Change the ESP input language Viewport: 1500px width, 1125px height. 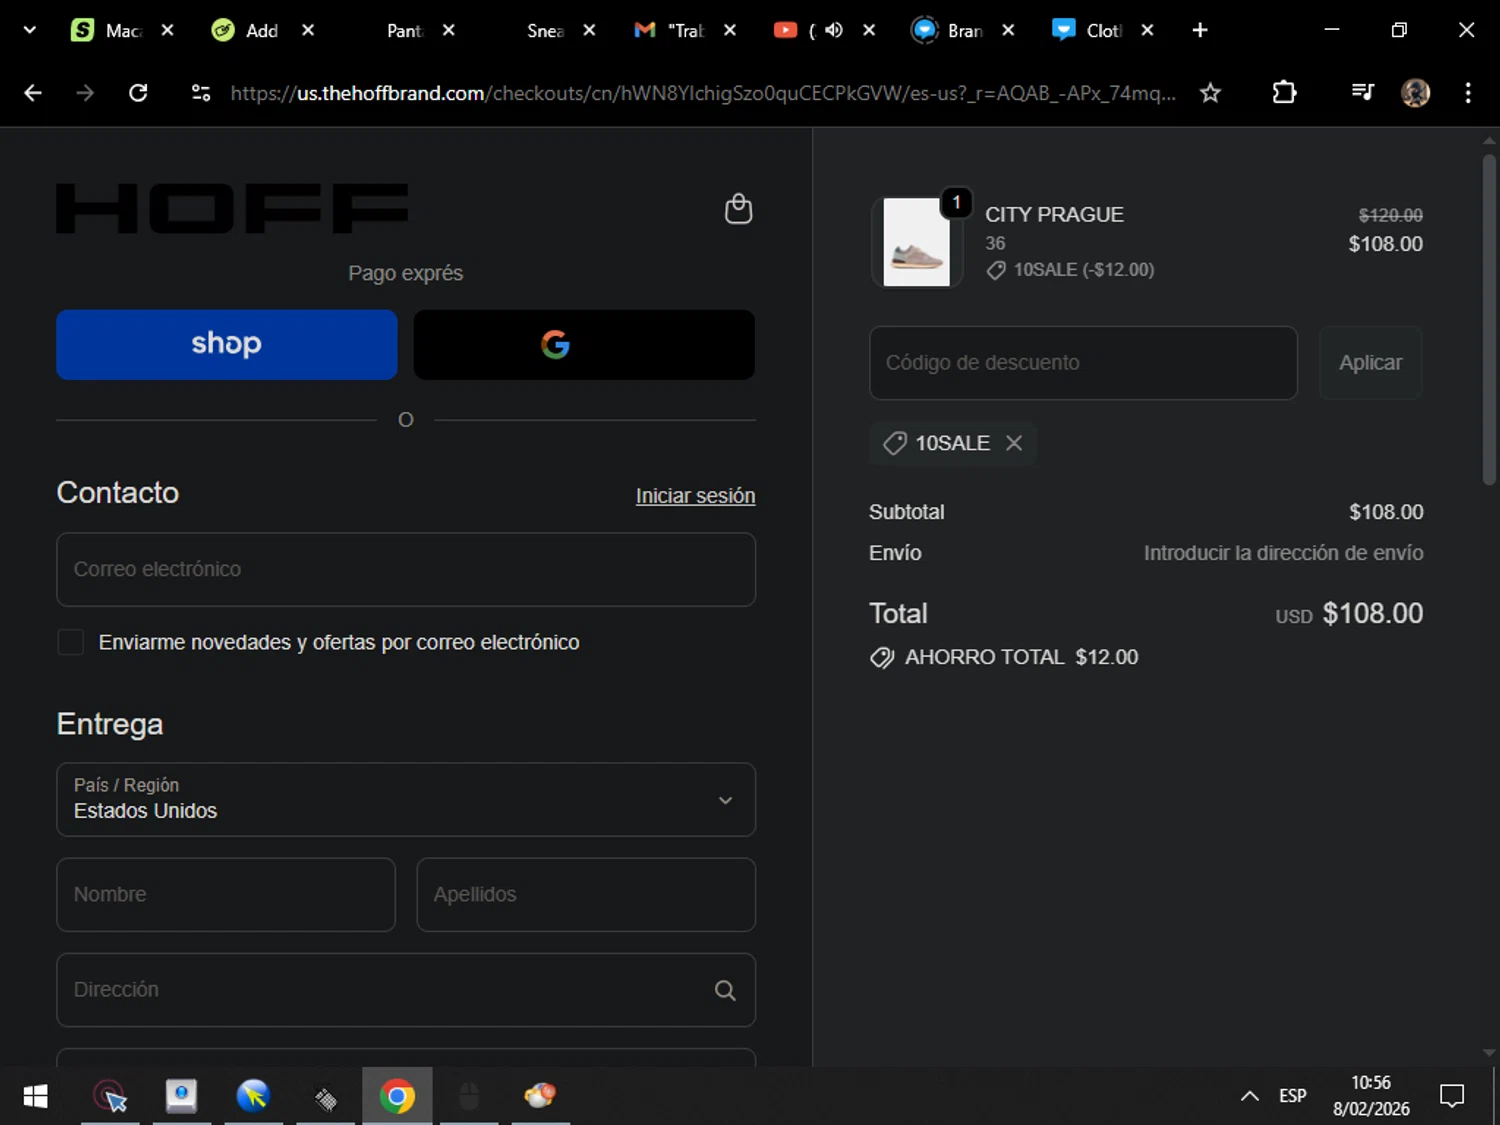pyautogui.click(x=1292, y=1096)
